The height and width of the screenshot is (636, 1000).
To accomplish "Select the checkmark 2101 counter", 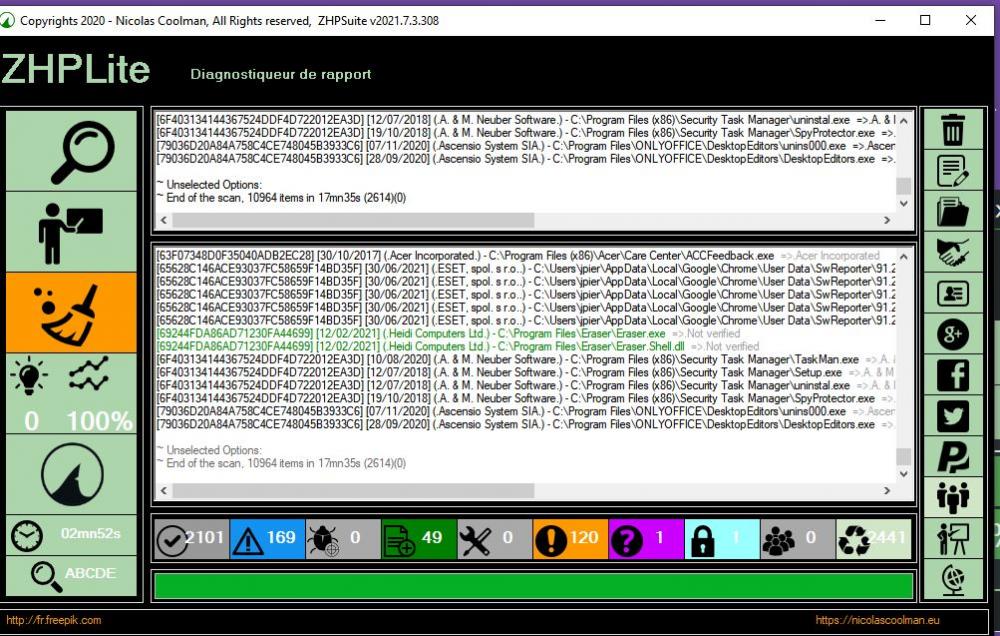I will pos(192,539).
